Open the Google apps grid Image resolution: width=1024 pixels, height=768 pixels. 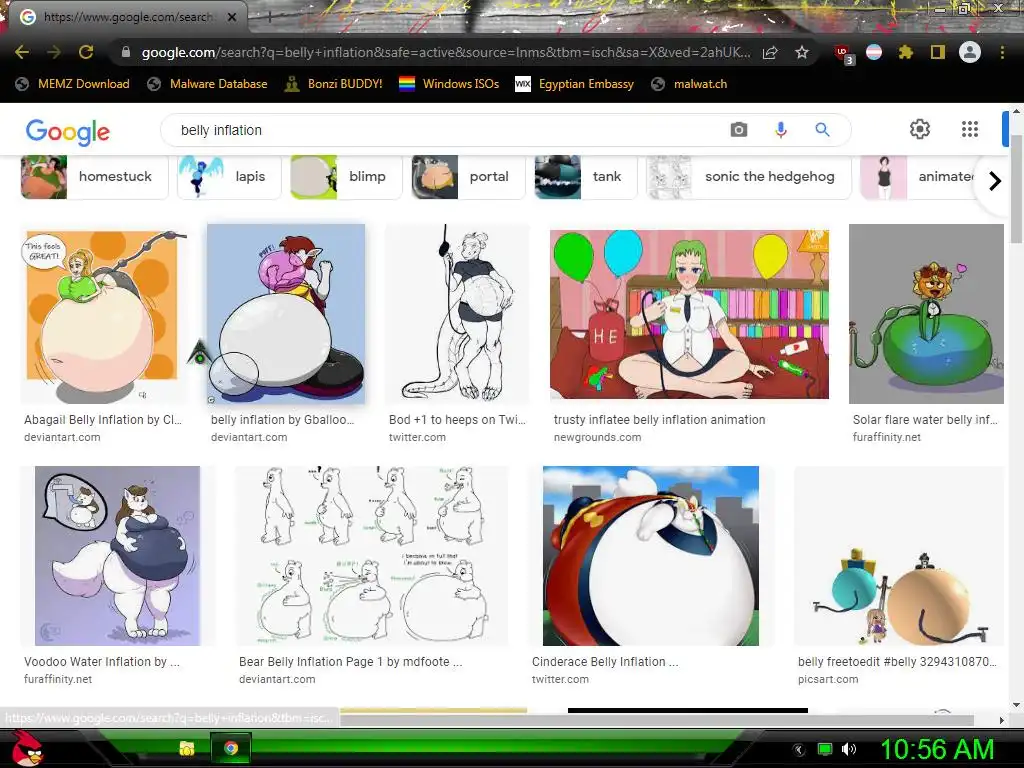(x=970, y=129)
